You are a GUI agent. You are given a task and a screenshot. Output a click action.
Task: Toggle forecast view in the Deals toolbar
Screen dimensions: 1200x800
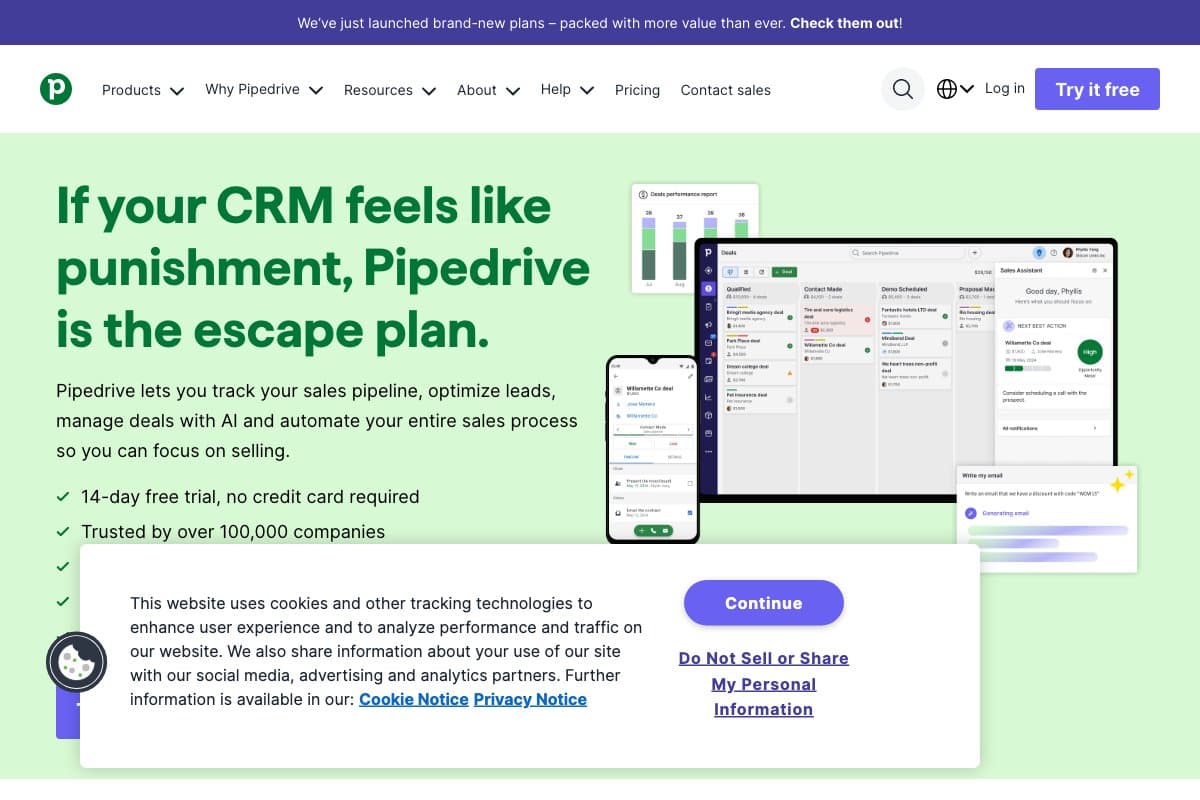pyautogui.click(x=760, y=272)
